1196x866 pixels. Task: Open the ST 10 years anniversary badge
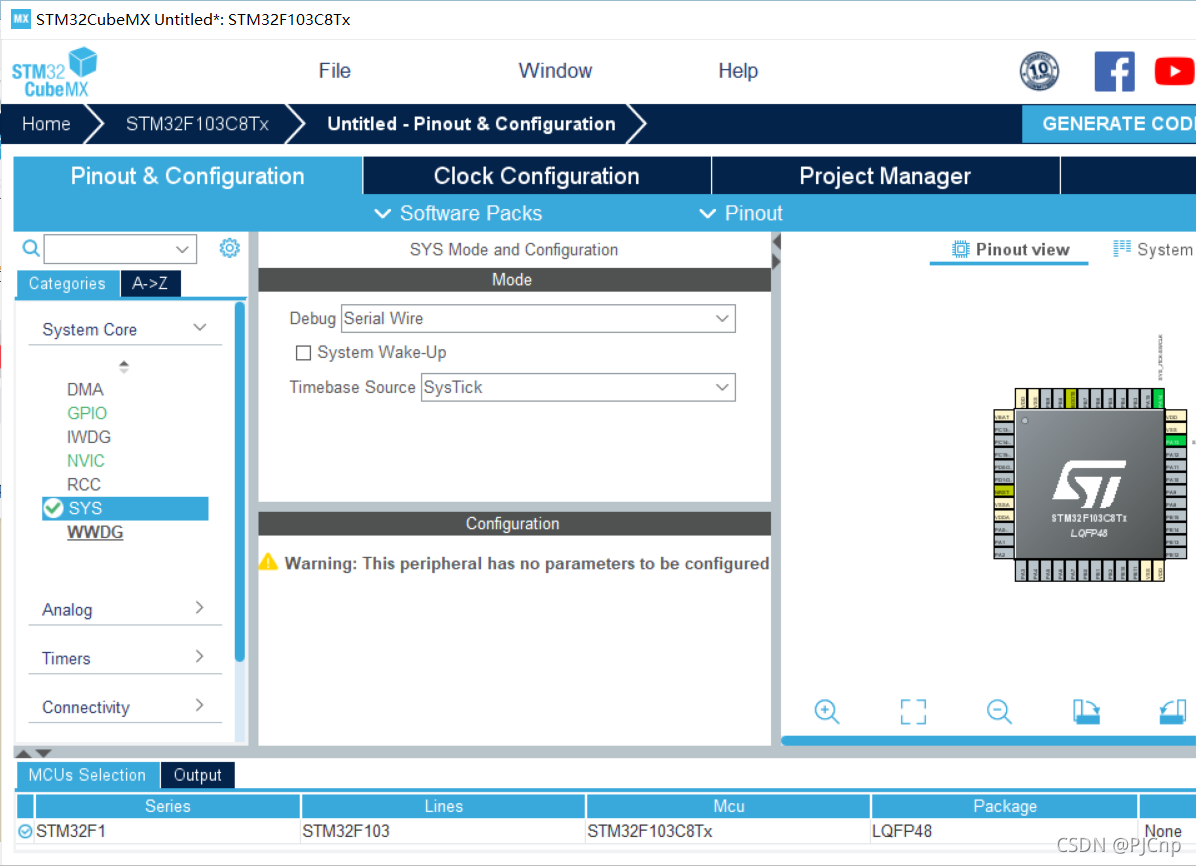pos(1039,71)
